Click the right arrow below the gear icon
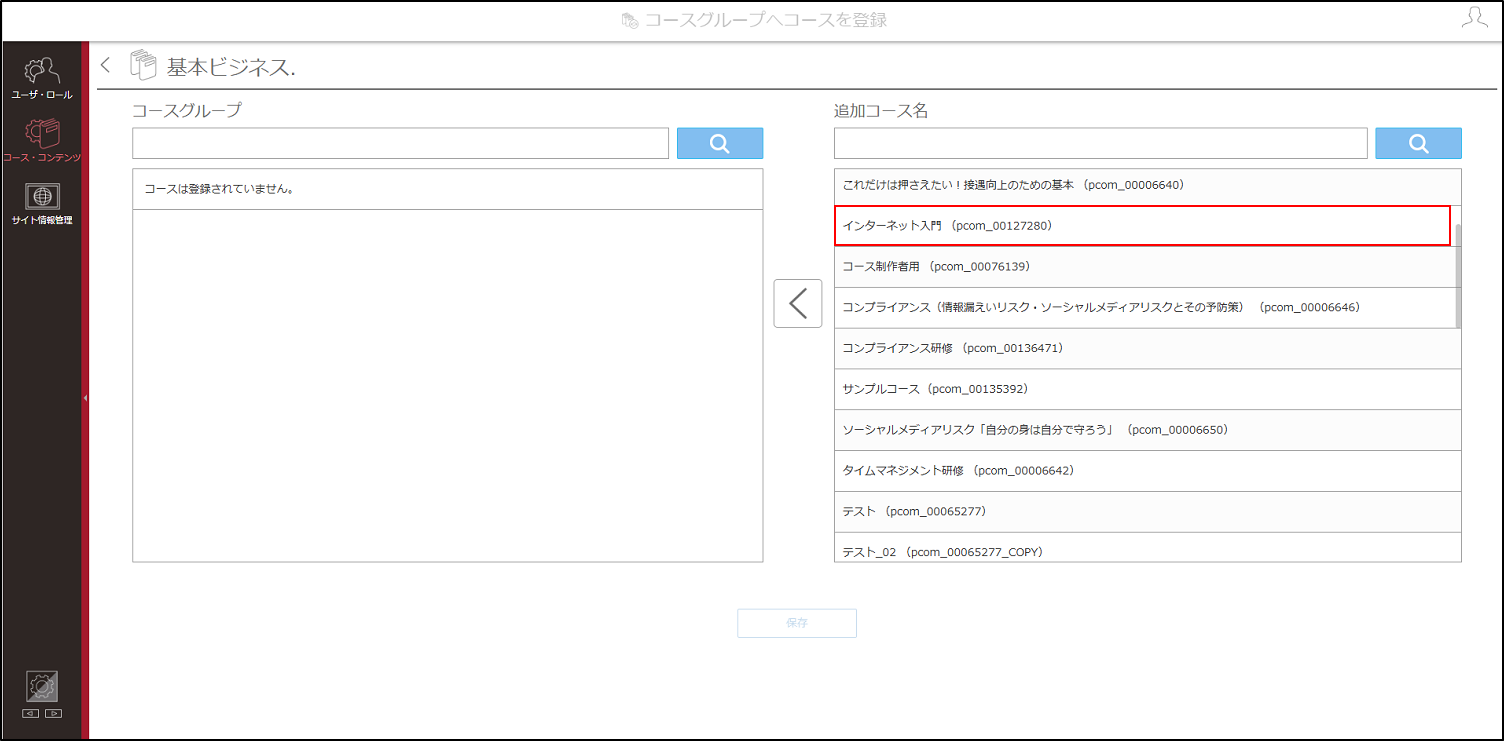 [x=53, y=713]
